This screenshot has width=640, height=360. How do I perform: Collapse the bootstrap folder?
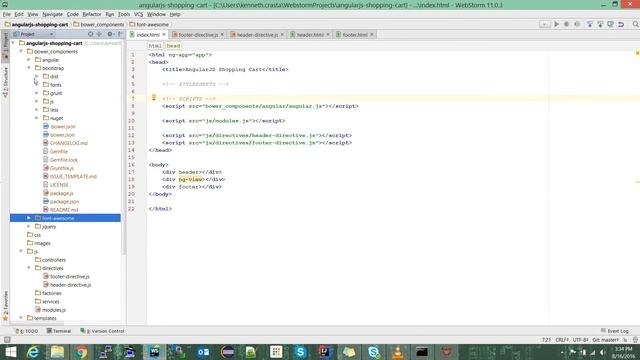pyautogui.click(x=29, y=68)
